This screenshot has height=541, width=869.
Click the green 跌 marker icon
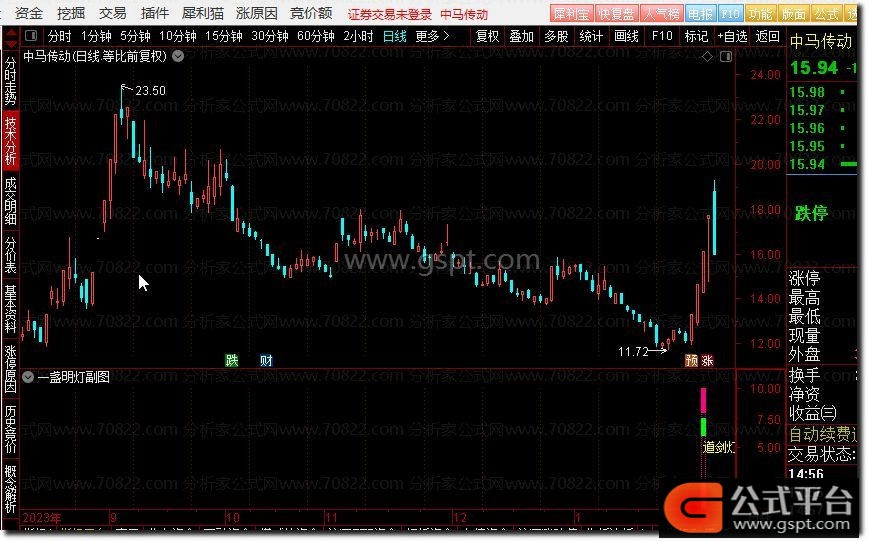point(232,360)
